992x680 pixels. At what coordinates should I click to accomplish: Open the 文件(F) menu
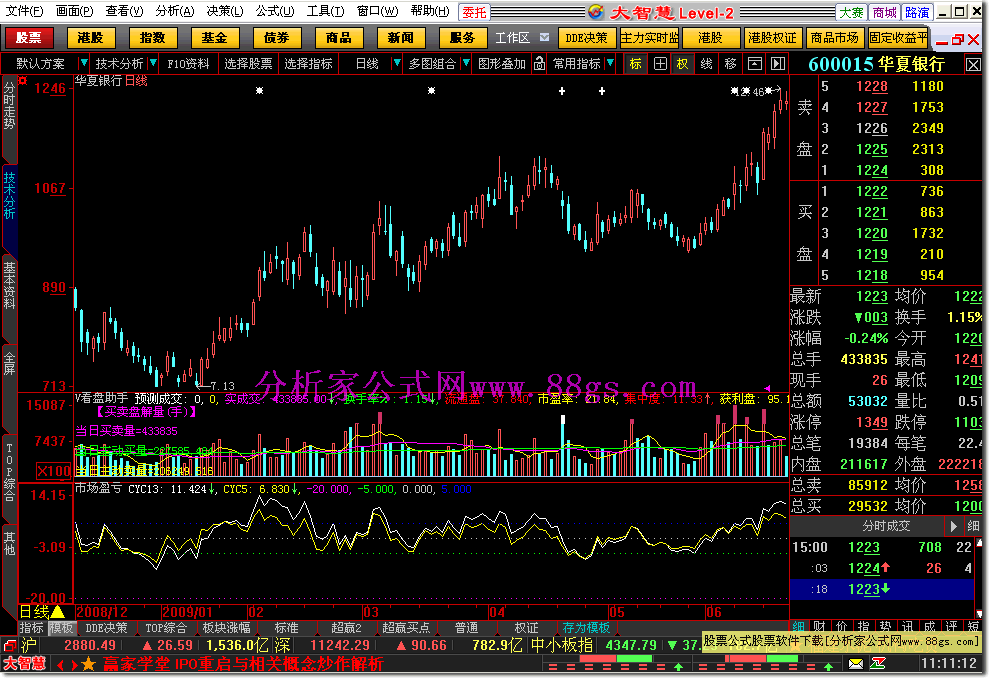(25, 11)
